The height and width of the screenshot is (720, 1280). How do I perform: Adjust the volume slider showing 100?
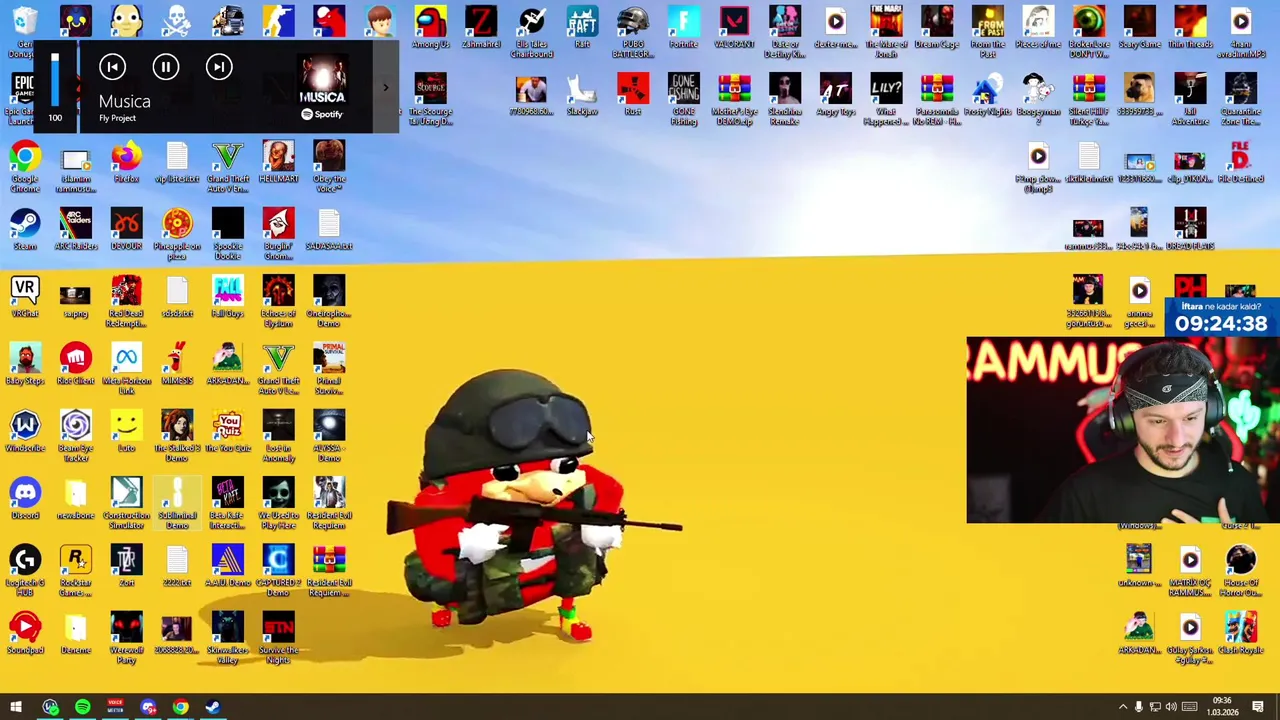[x=55, y=80]
